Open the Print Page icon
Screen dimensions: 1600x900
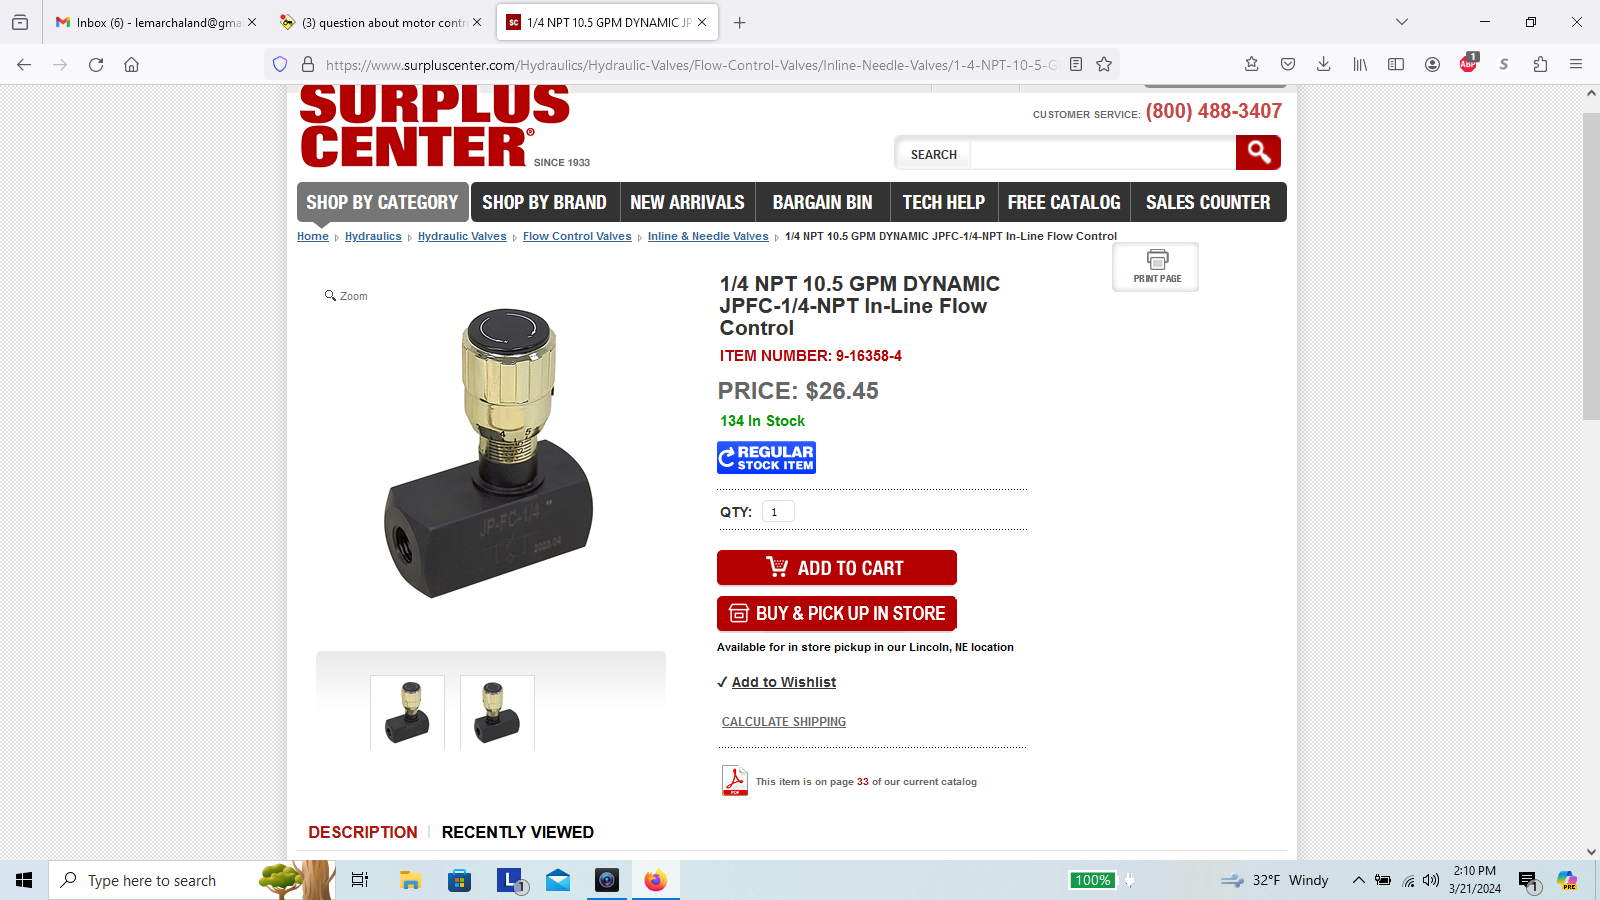pos(1156,267)
